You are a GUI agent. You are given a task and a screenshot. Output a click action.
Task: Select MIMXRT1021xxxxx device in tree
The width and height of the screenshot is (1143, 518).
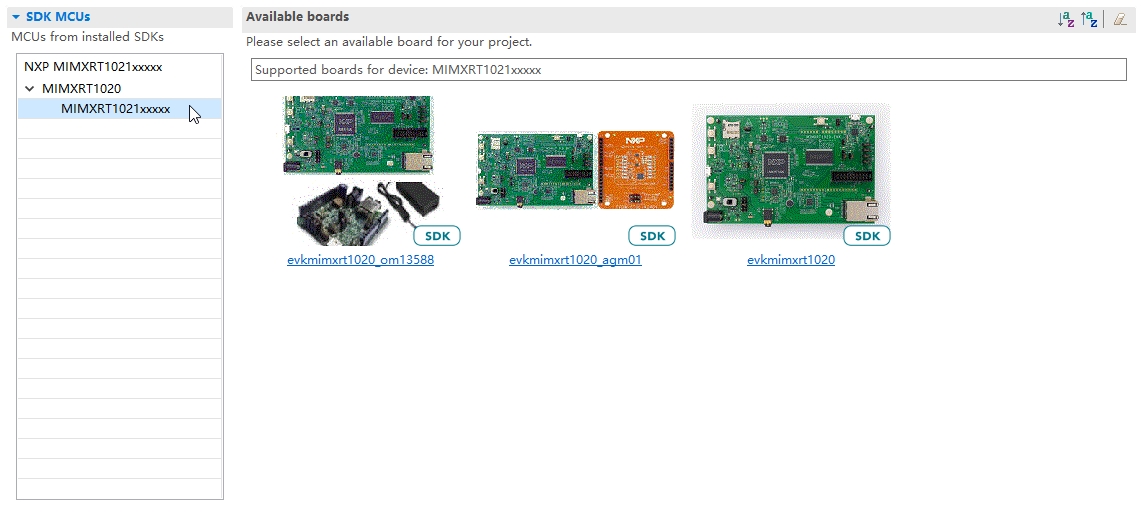point(115,109)
